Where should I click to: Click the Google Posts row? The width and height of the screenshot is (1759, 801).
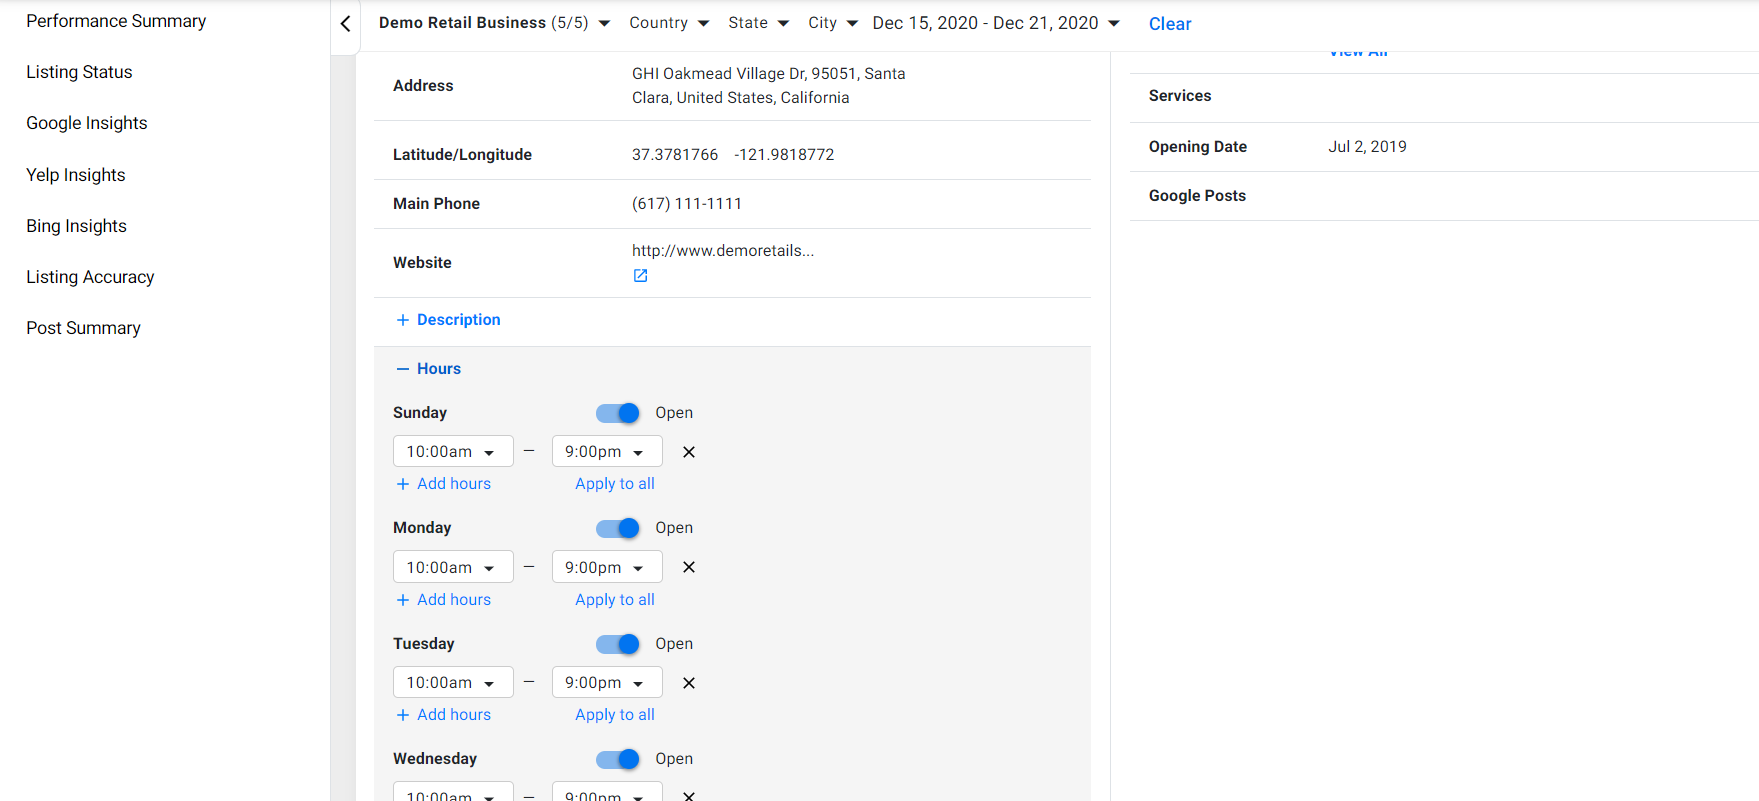[1444, 196]
